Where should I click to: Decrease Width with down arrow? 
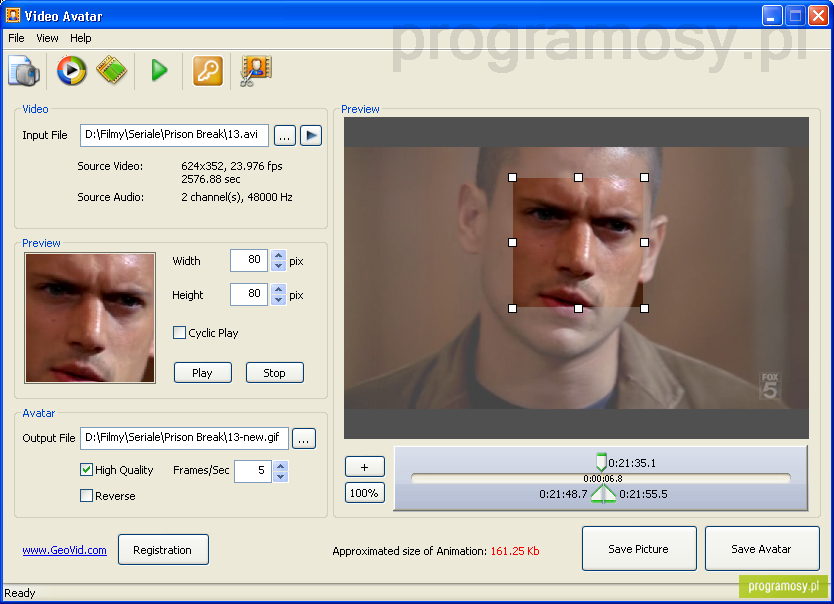coord(278,266)
